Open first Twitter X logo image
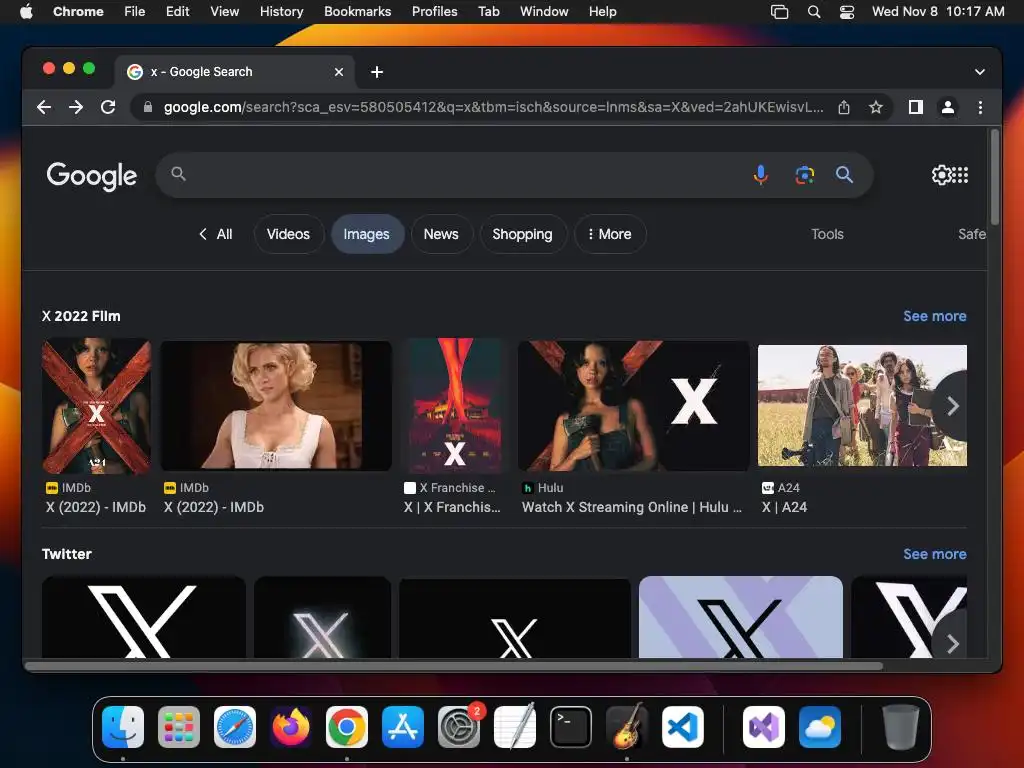 [144, 617]
